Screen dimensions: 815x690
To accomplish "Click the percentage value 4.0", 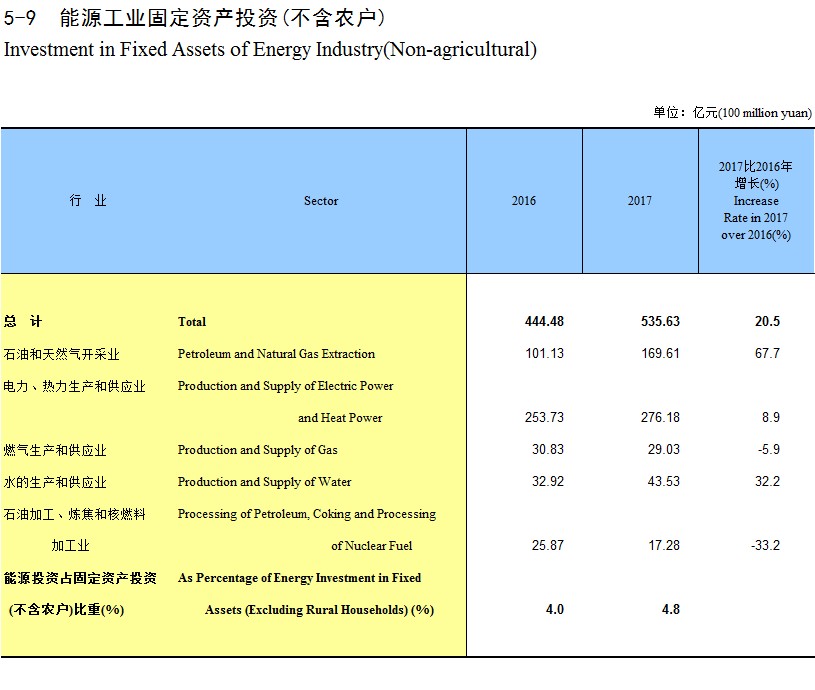I will click(x=555, y=609).
